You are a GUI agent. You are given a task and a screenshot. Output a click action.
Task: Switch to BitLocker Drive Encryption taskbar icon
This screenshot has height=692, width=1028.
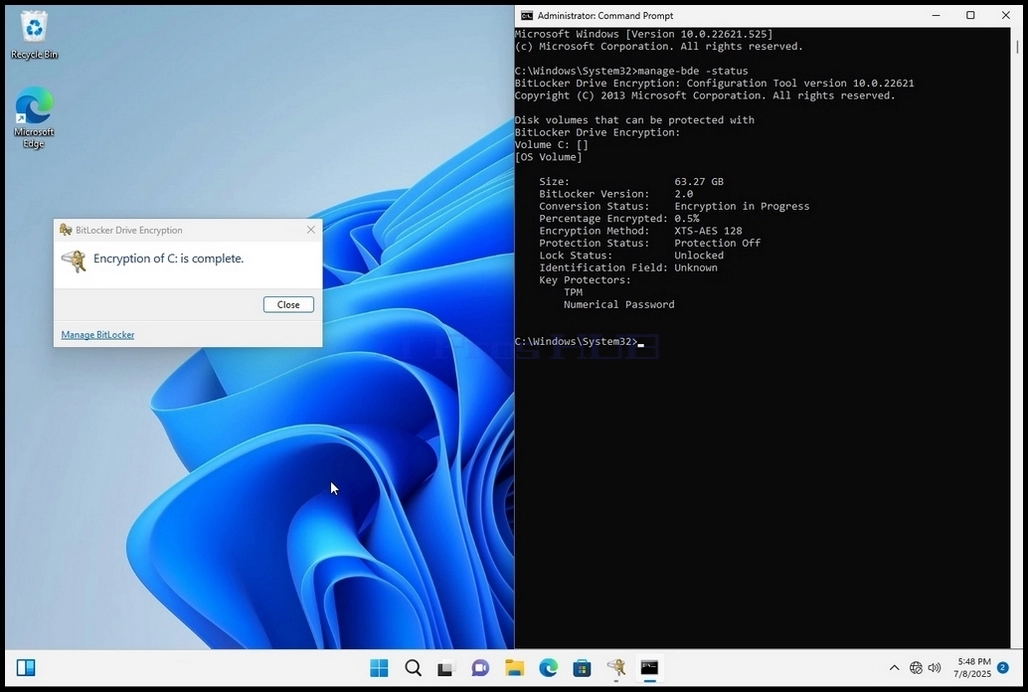[x=616, y=668]
